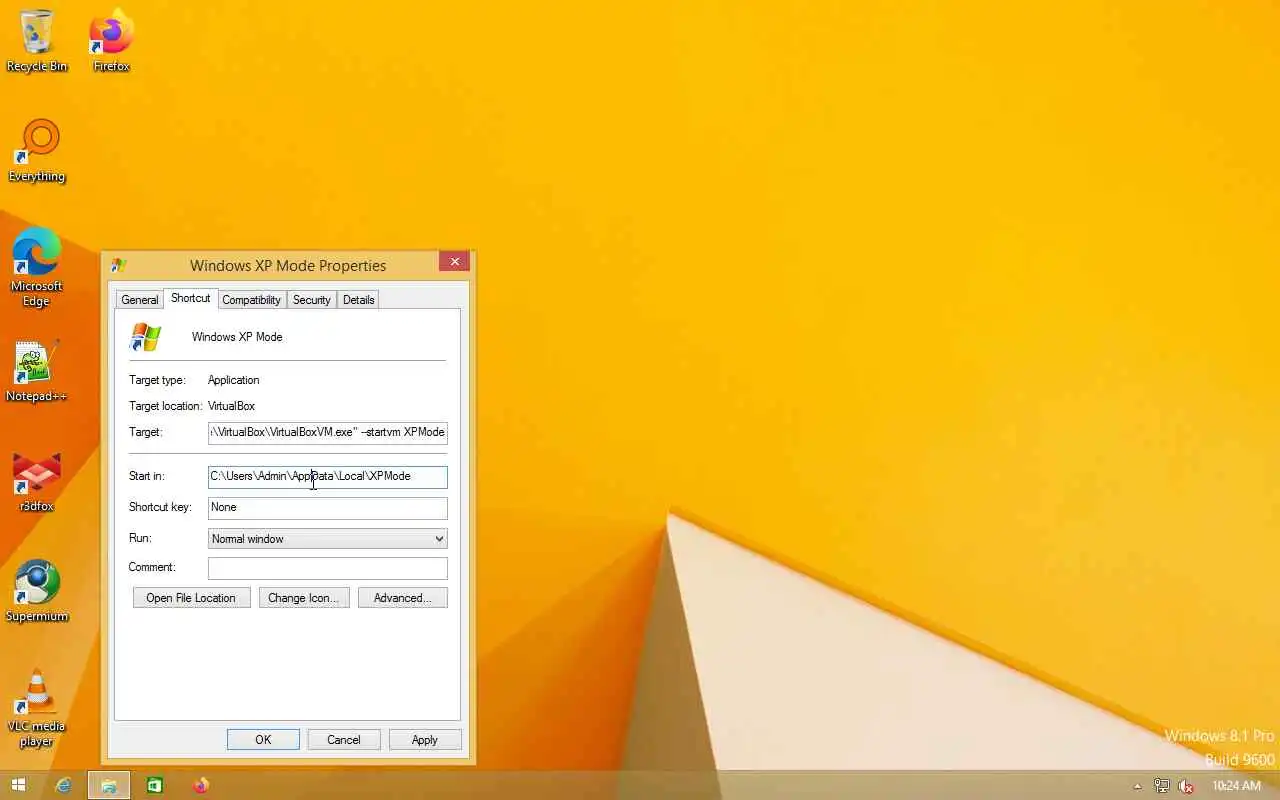Click the Apply button
Screen dimensions: 1280x800
click(425, 740)
